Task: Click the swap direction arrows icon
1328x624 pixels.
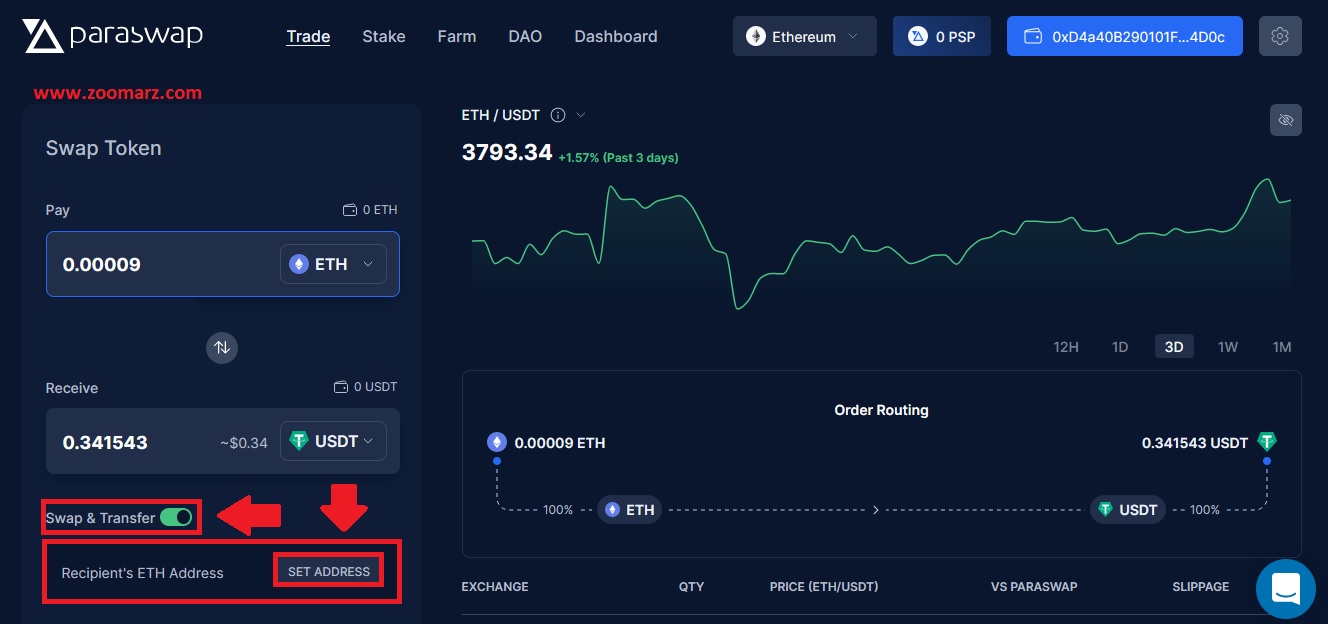Action: coord(222,347)
